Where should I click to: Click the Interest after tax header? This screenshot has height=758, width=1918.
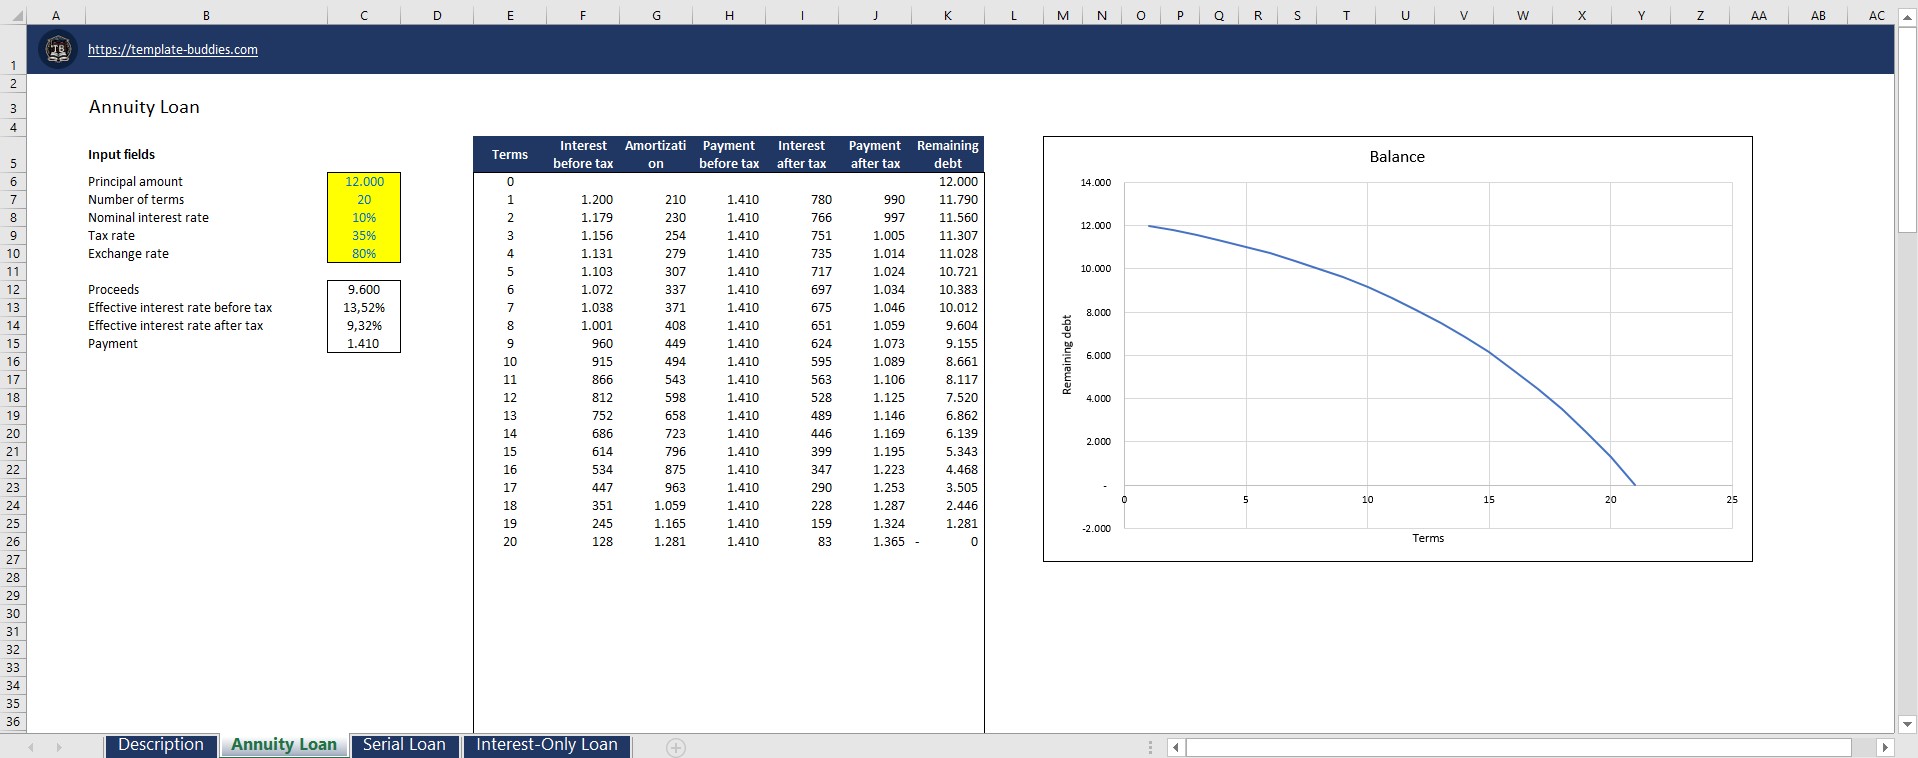(802, 155)
